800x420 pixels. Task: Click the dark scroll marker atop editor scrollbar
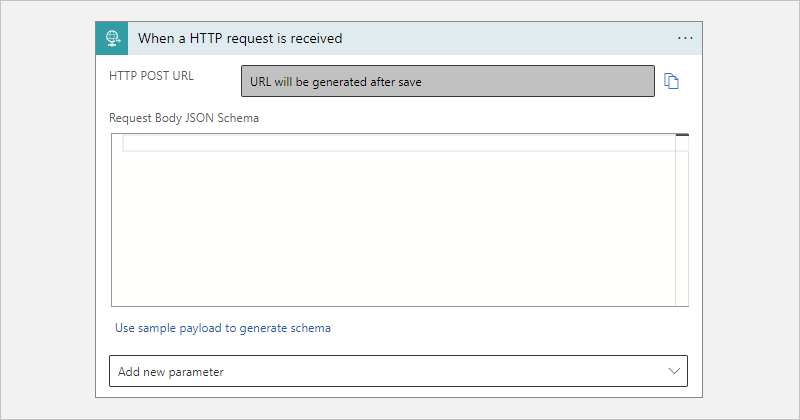682,135
